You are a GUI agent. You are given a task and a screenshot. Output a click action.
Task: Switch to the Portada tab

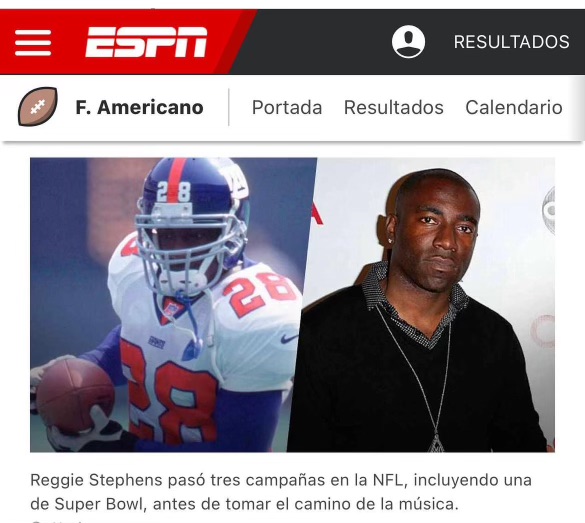coord(287,107)
